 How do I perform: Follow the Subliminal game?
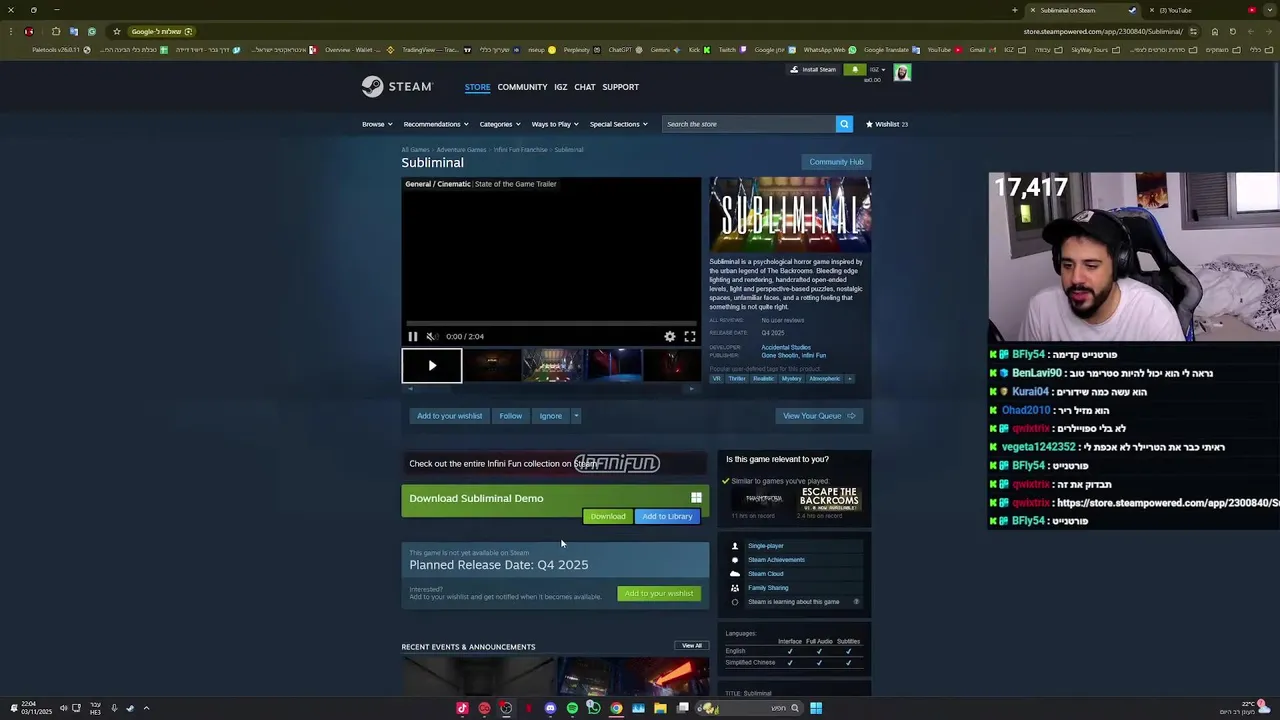coord(511,416)
